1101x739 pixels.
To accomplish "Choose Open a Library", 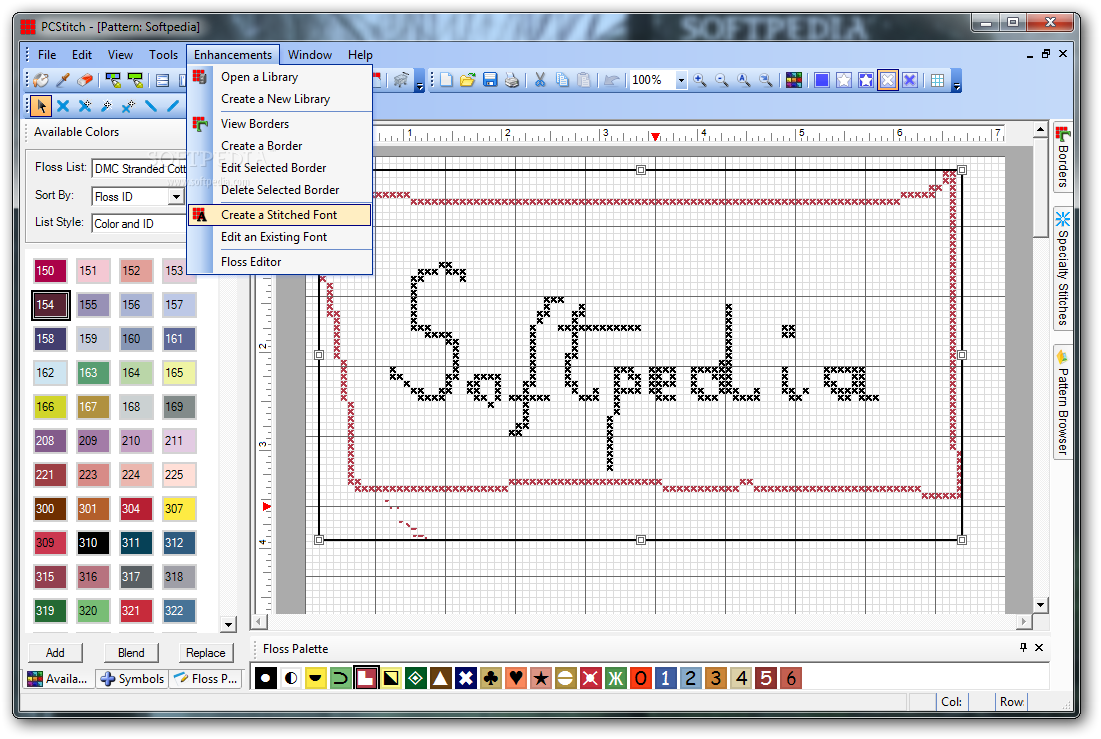I will 280,77.
